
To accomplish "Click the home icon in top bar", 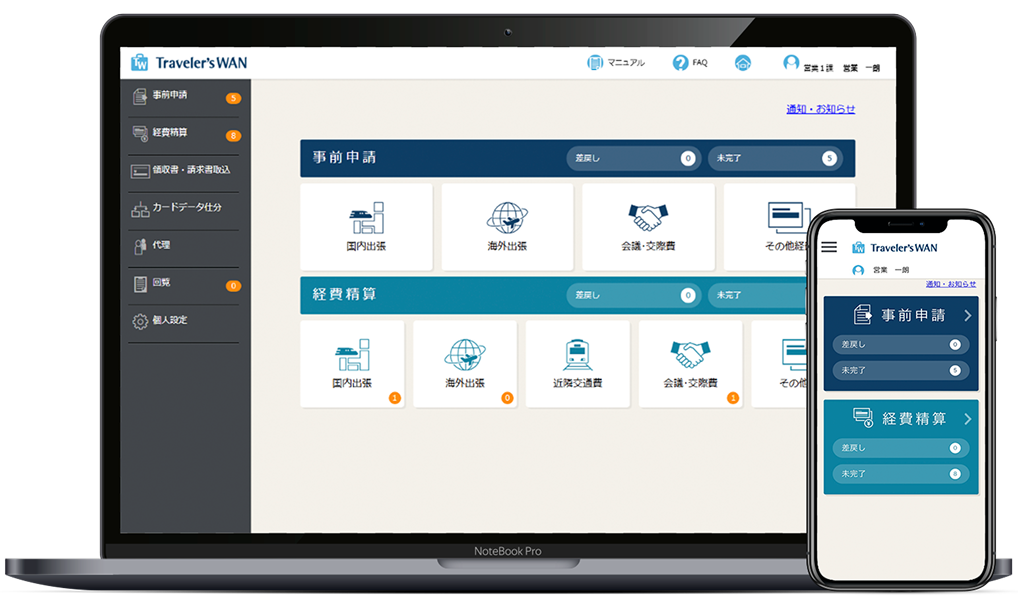I will tap(742, 63).
